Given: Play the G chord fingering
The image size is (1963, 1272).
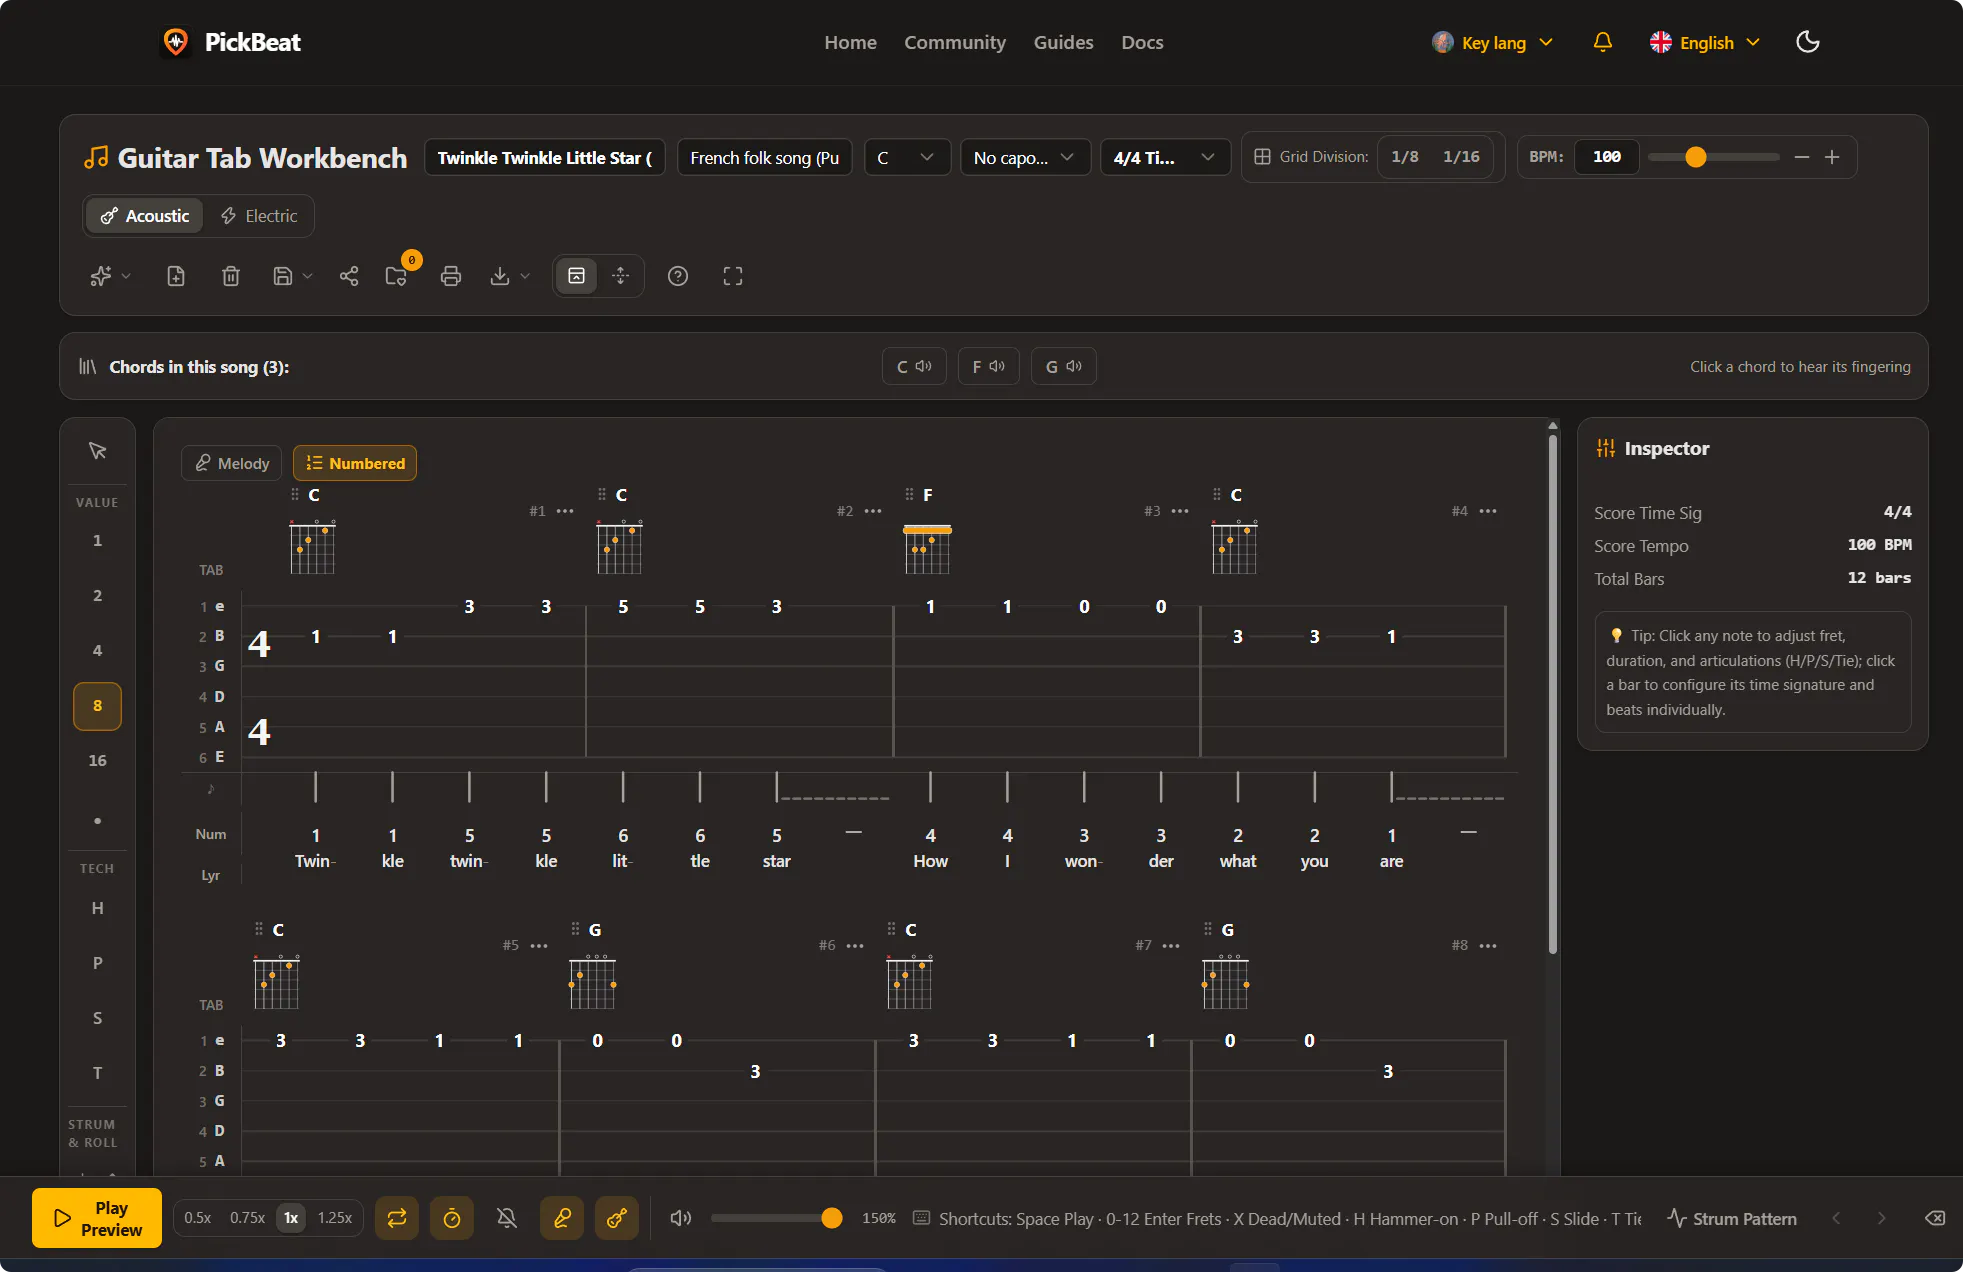Looking at the screenshot, I should (1063, 366).
